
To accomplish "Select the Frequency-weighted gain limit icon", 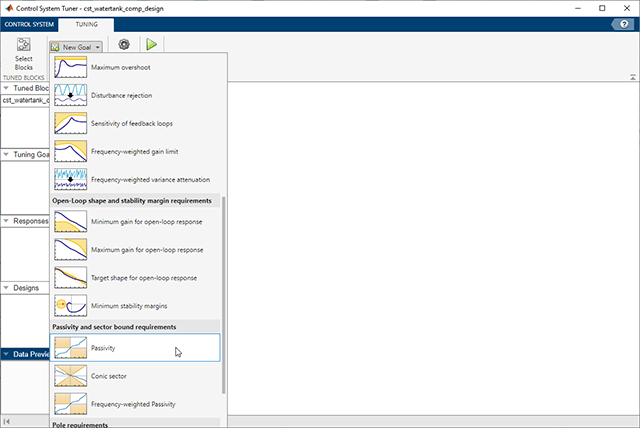I will coord(71,151).
